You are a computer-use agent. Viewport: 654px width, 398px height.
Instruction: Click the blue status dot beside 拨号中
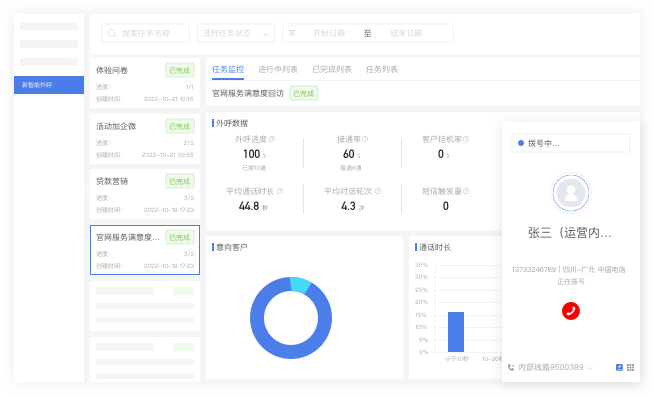[521, 143]
